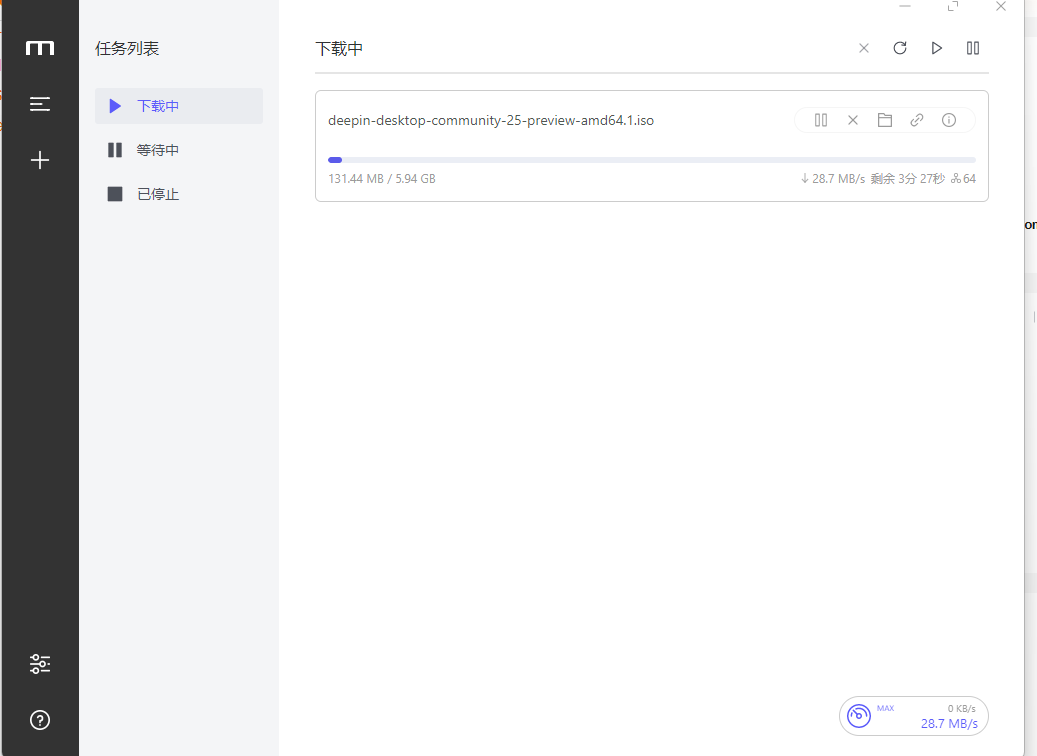This screenshot has height=756, width=1037.
Task: Click the deepin-desktop-community iso file name
Action: [x=491, y=120]
